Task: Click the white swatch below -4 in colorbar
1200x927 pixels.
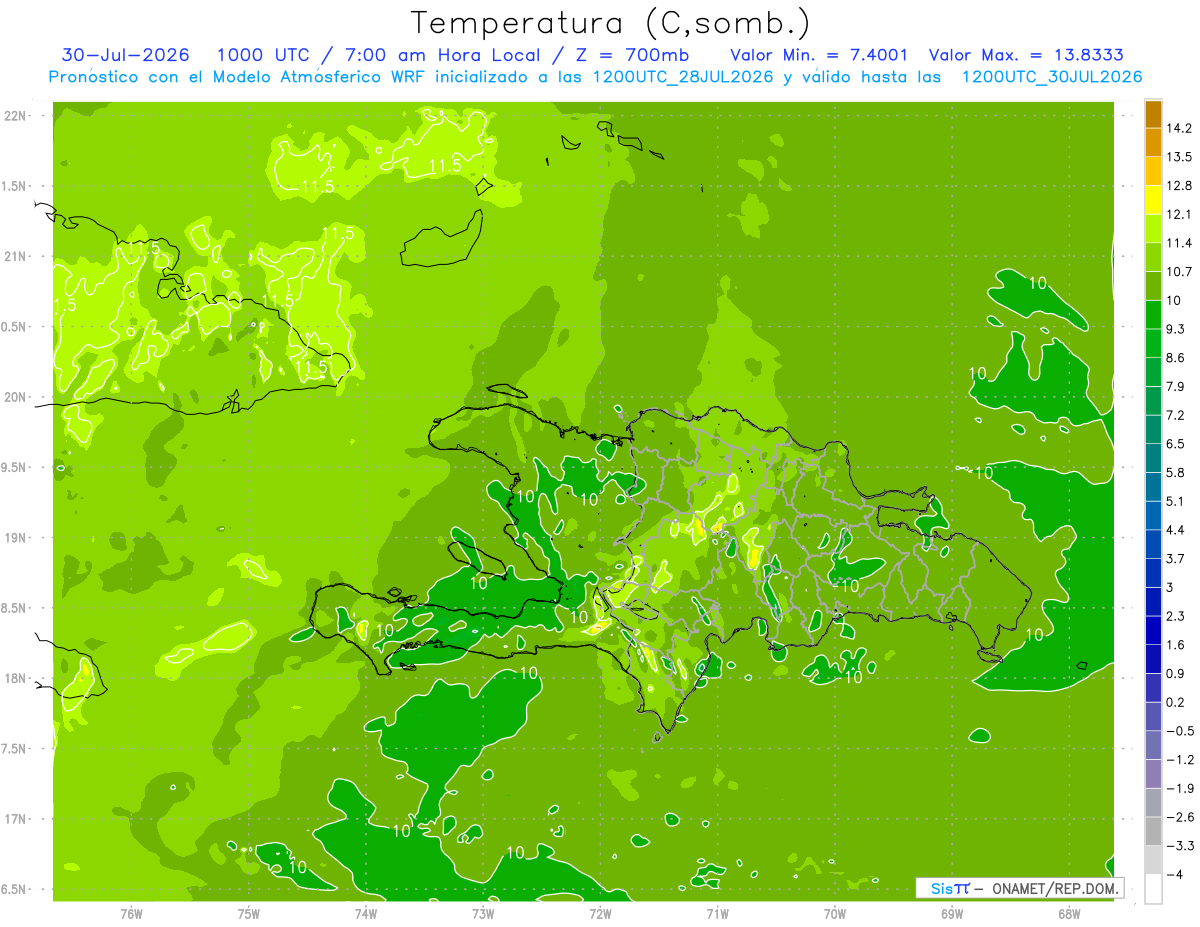Action: click(1153, 889)
